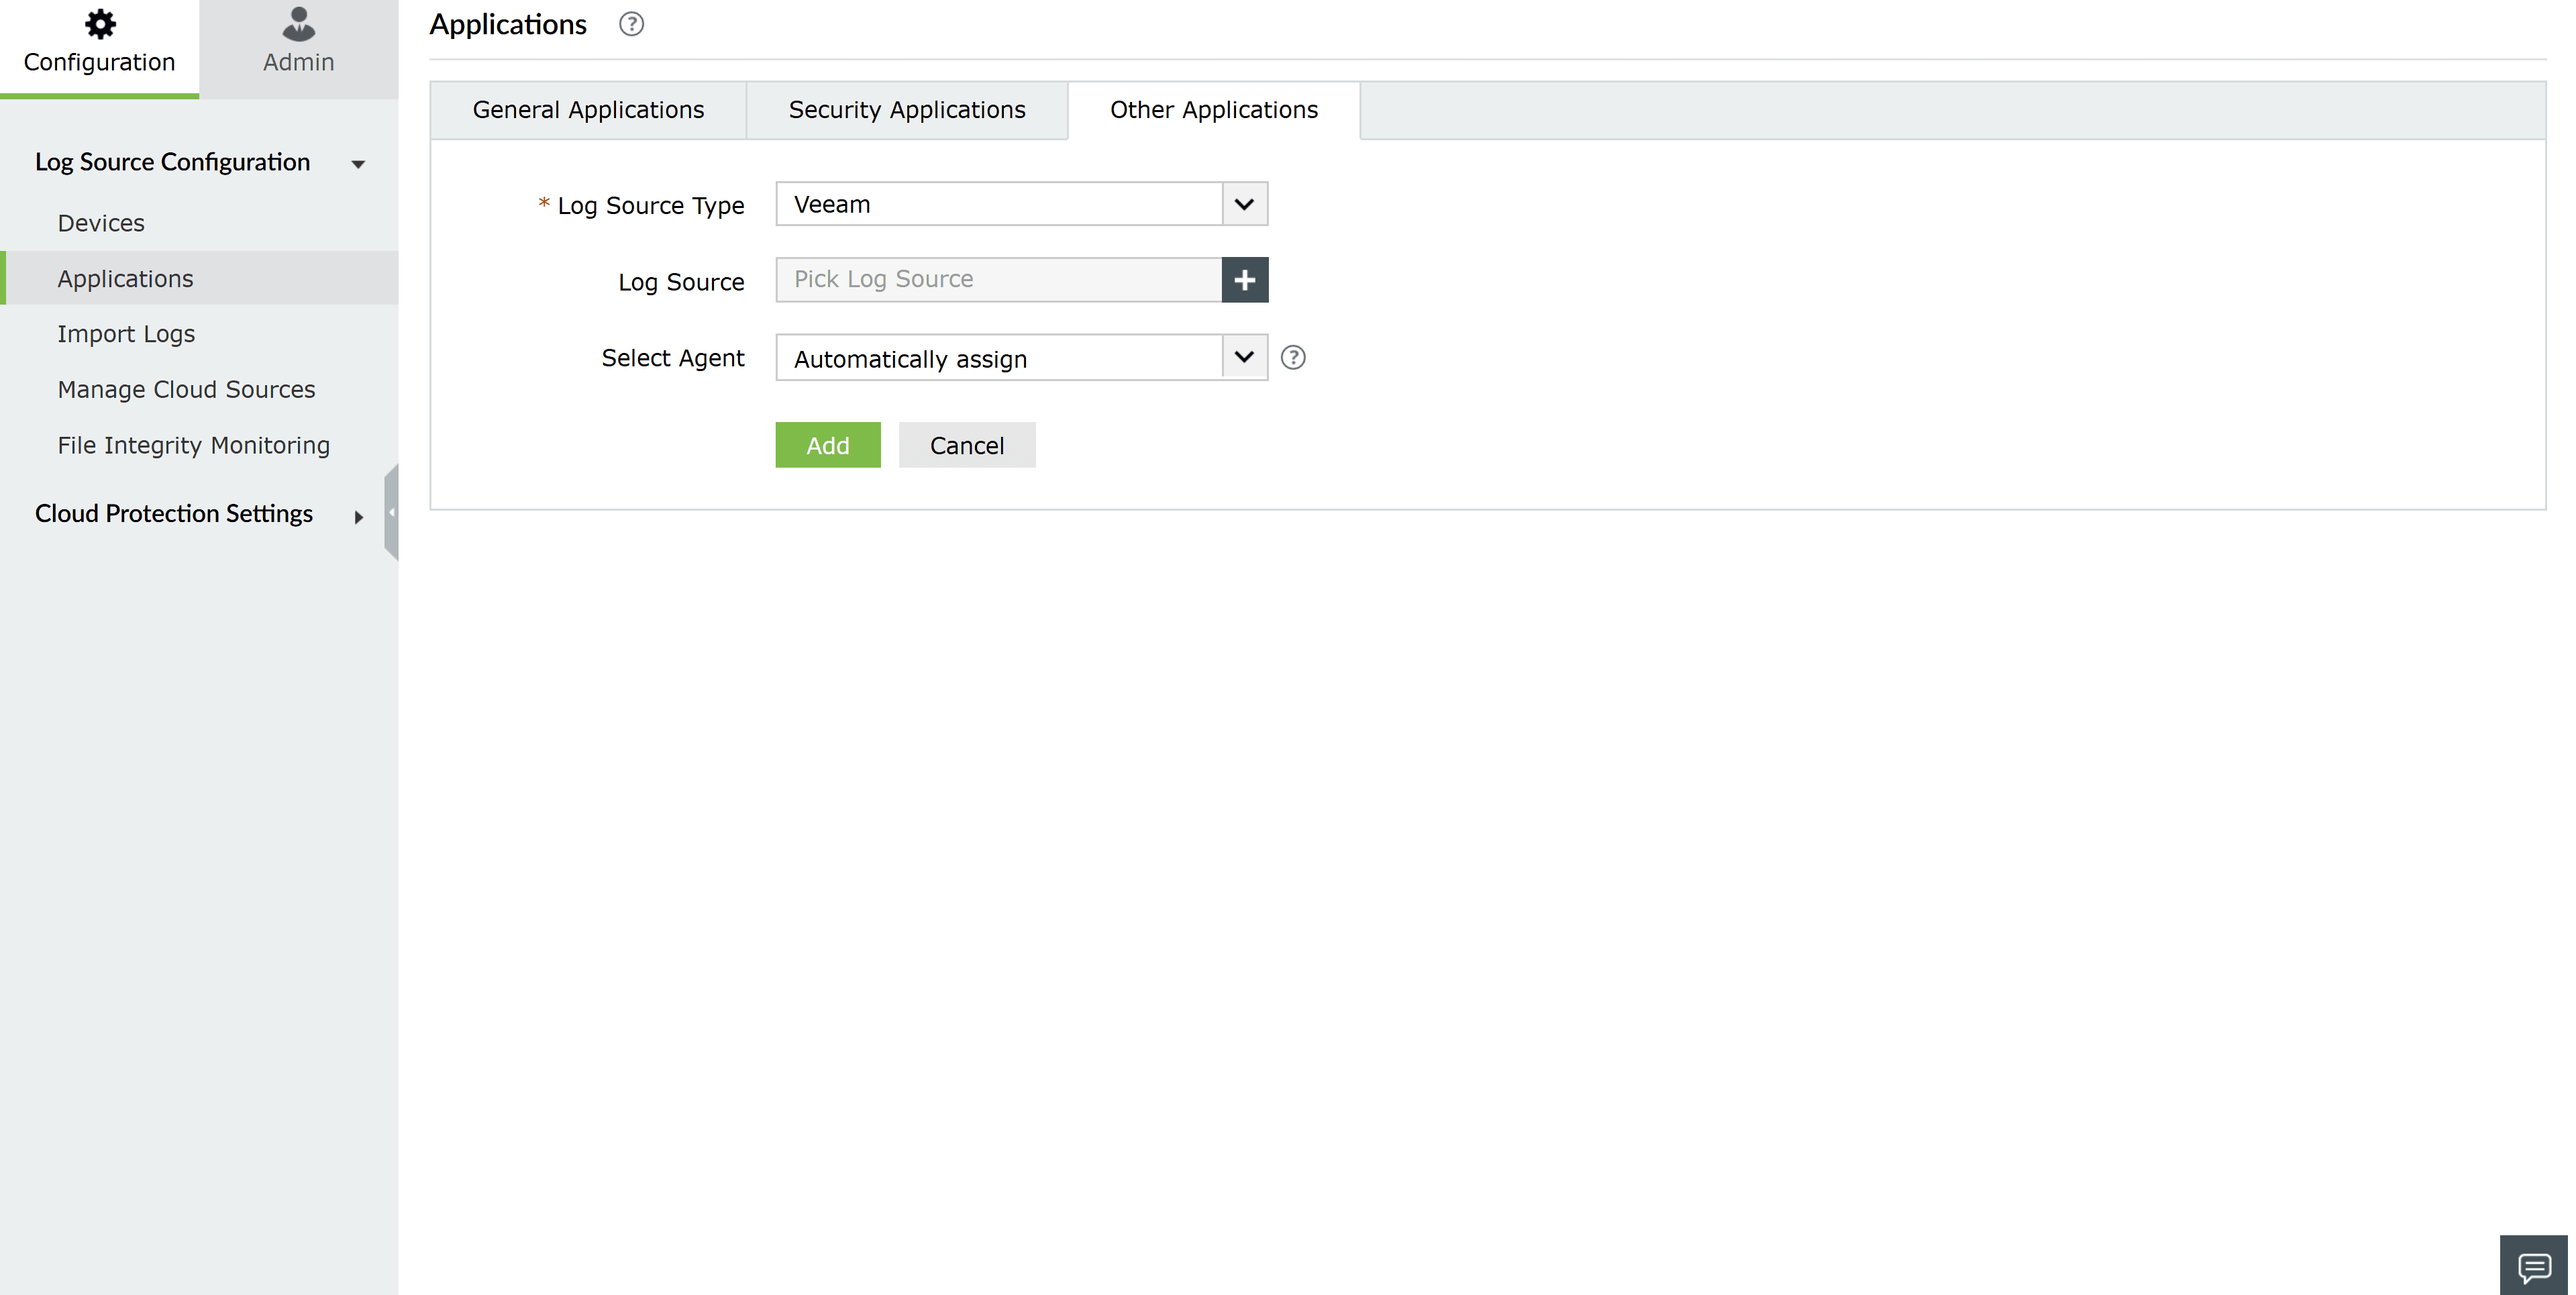Viewport: 2576px width, 1295px height.
Task: Switch to the General Applications tab
Action: (x=588, y=110)
